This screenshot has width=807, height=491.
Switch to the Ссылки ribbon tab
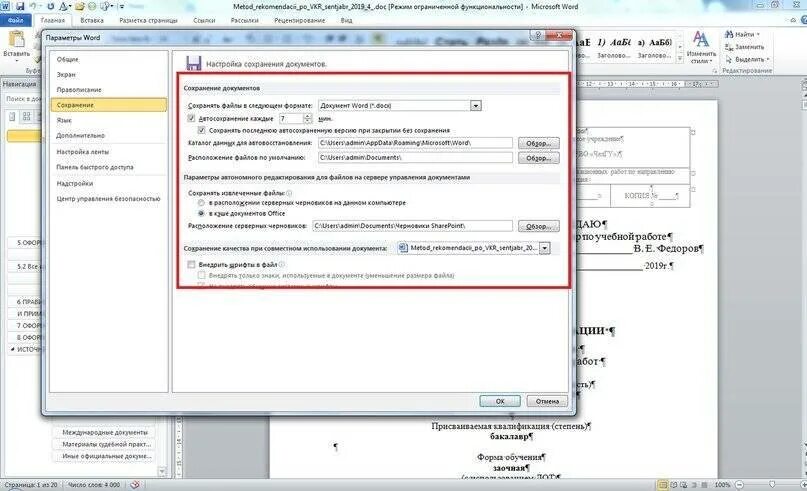click(x=204, y=21)
